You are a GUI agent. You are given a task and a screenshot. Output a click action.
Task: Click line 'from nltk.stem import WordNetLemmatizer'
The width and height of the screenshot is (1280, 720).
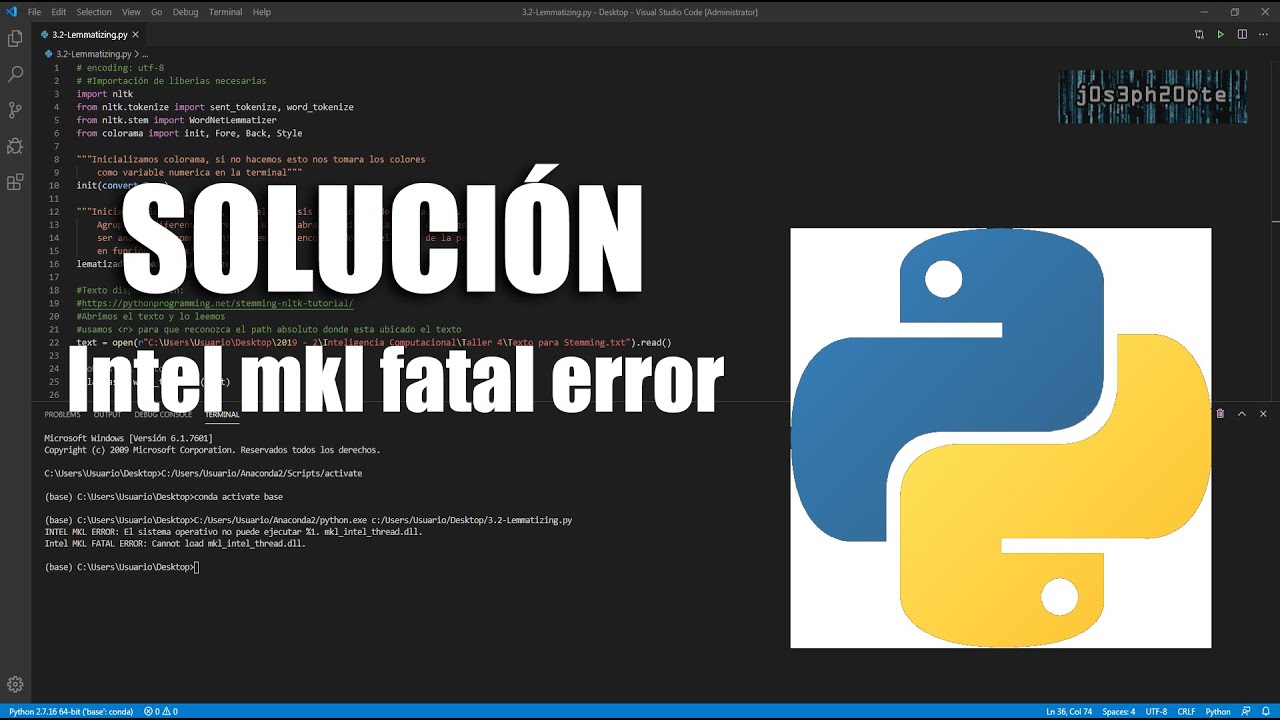(176, 120)
